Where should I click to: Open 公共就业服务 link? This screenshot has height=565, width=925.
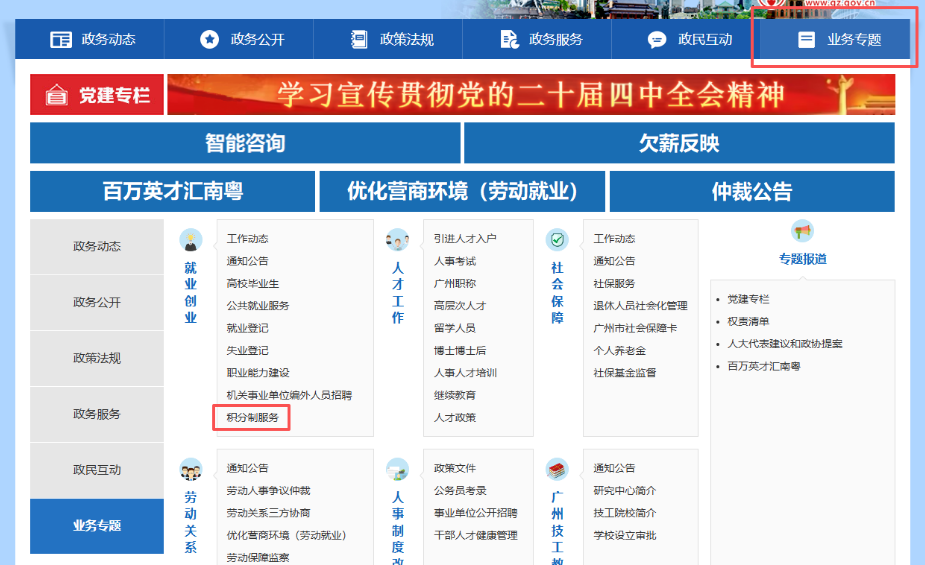[258, 306]
